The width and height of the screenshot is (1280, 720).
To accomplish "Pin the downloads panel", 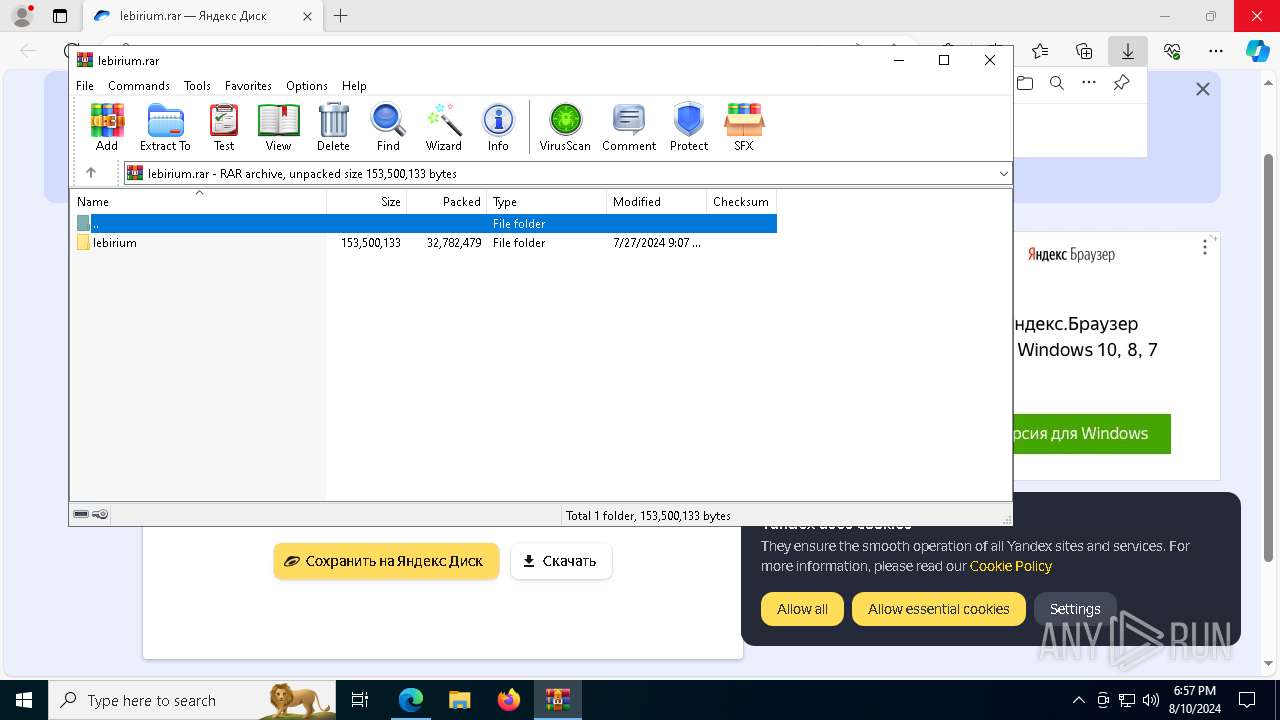I will pos(1122,83).
